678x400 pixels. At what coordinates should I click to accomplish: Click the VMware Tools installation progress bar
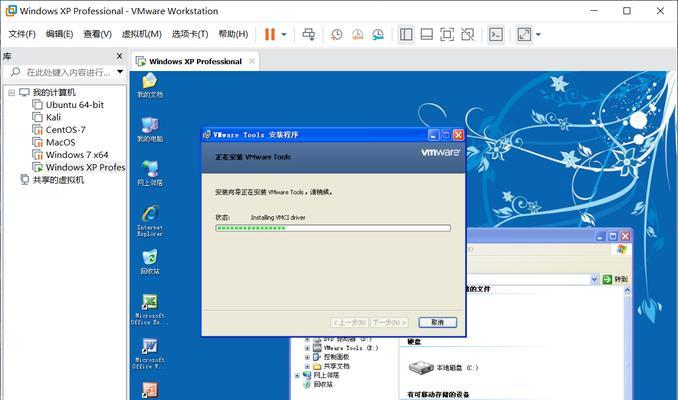333,228
